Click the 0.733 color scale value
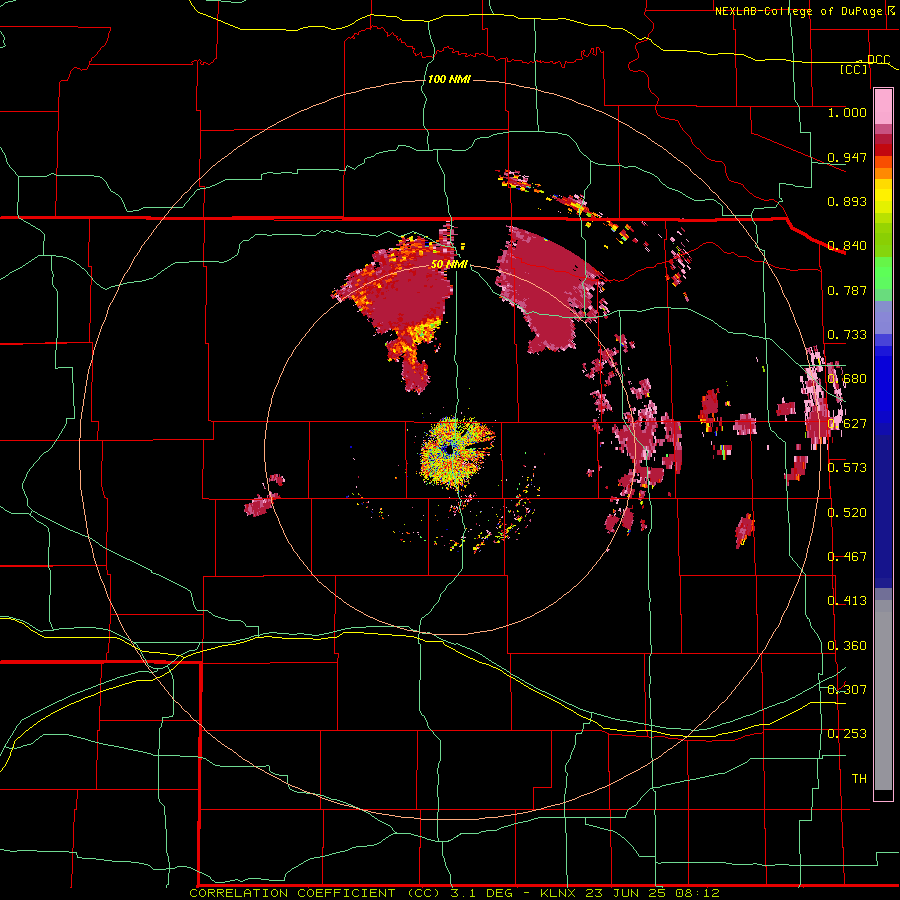This screenshot has height=900, width=900. (x=847, y=335)
